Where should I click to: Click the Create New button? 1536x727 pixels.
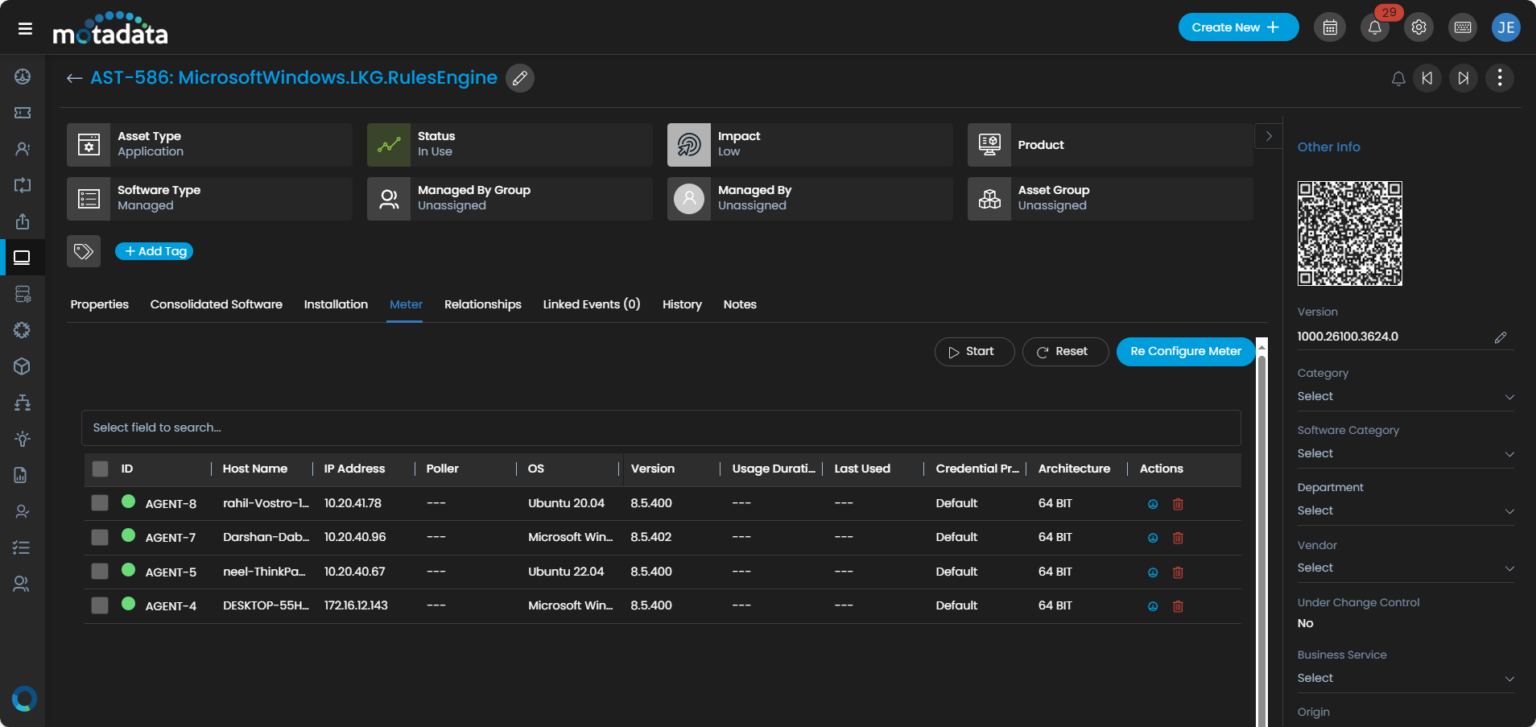(1238, 27)
